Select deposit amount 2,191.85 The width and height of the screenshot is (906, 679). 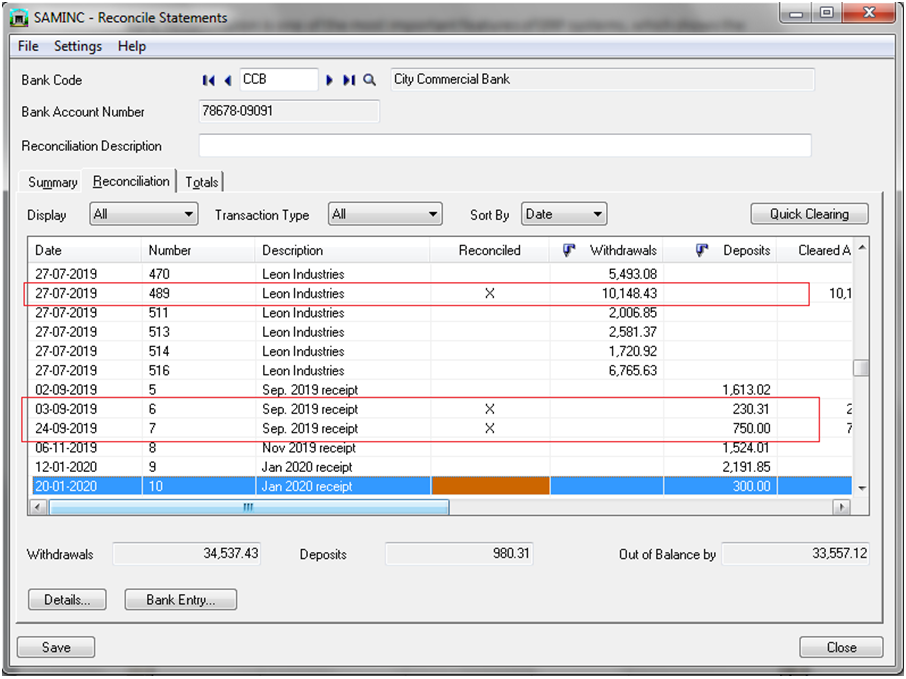point(747,467)
